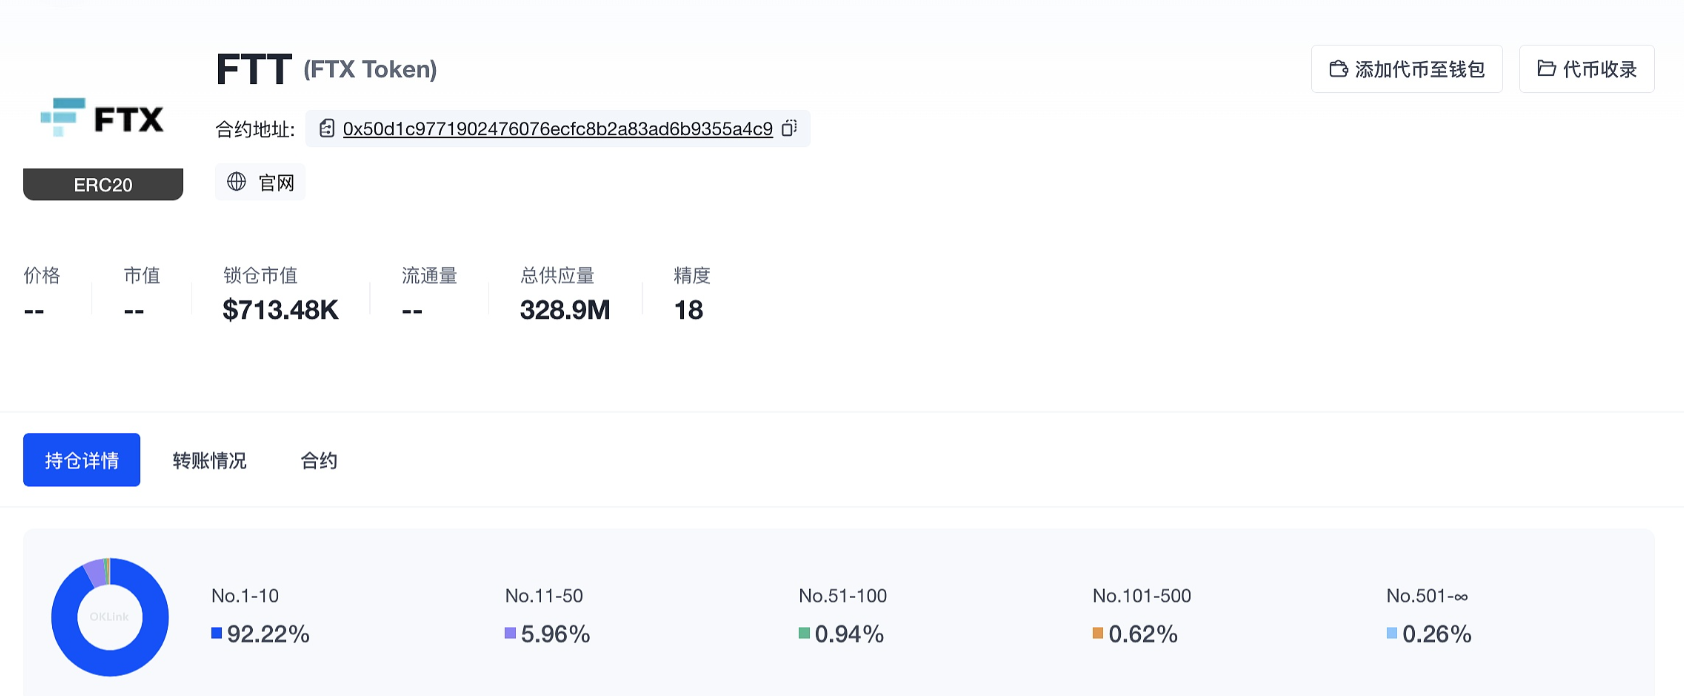Copy the contract address with copy icon
Viewport: 1684px width, 696px height.
click(x=789, y=128)
